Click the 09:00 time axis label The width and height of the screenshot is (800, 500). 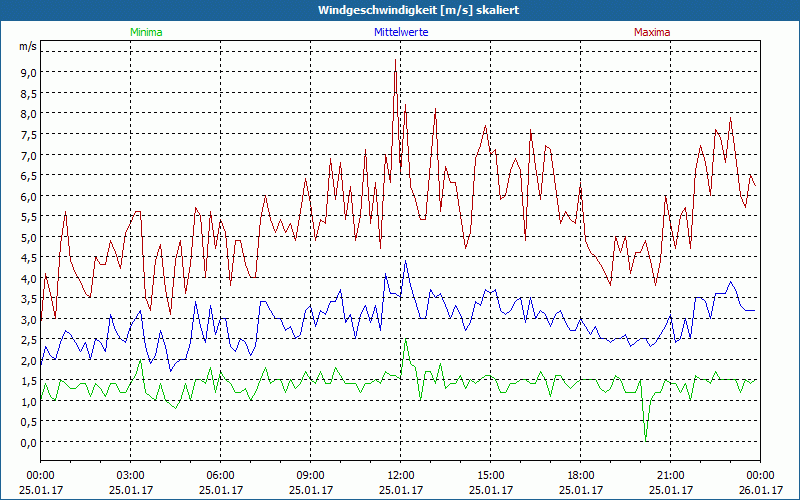pyautogui.click(x=311, y=475)
